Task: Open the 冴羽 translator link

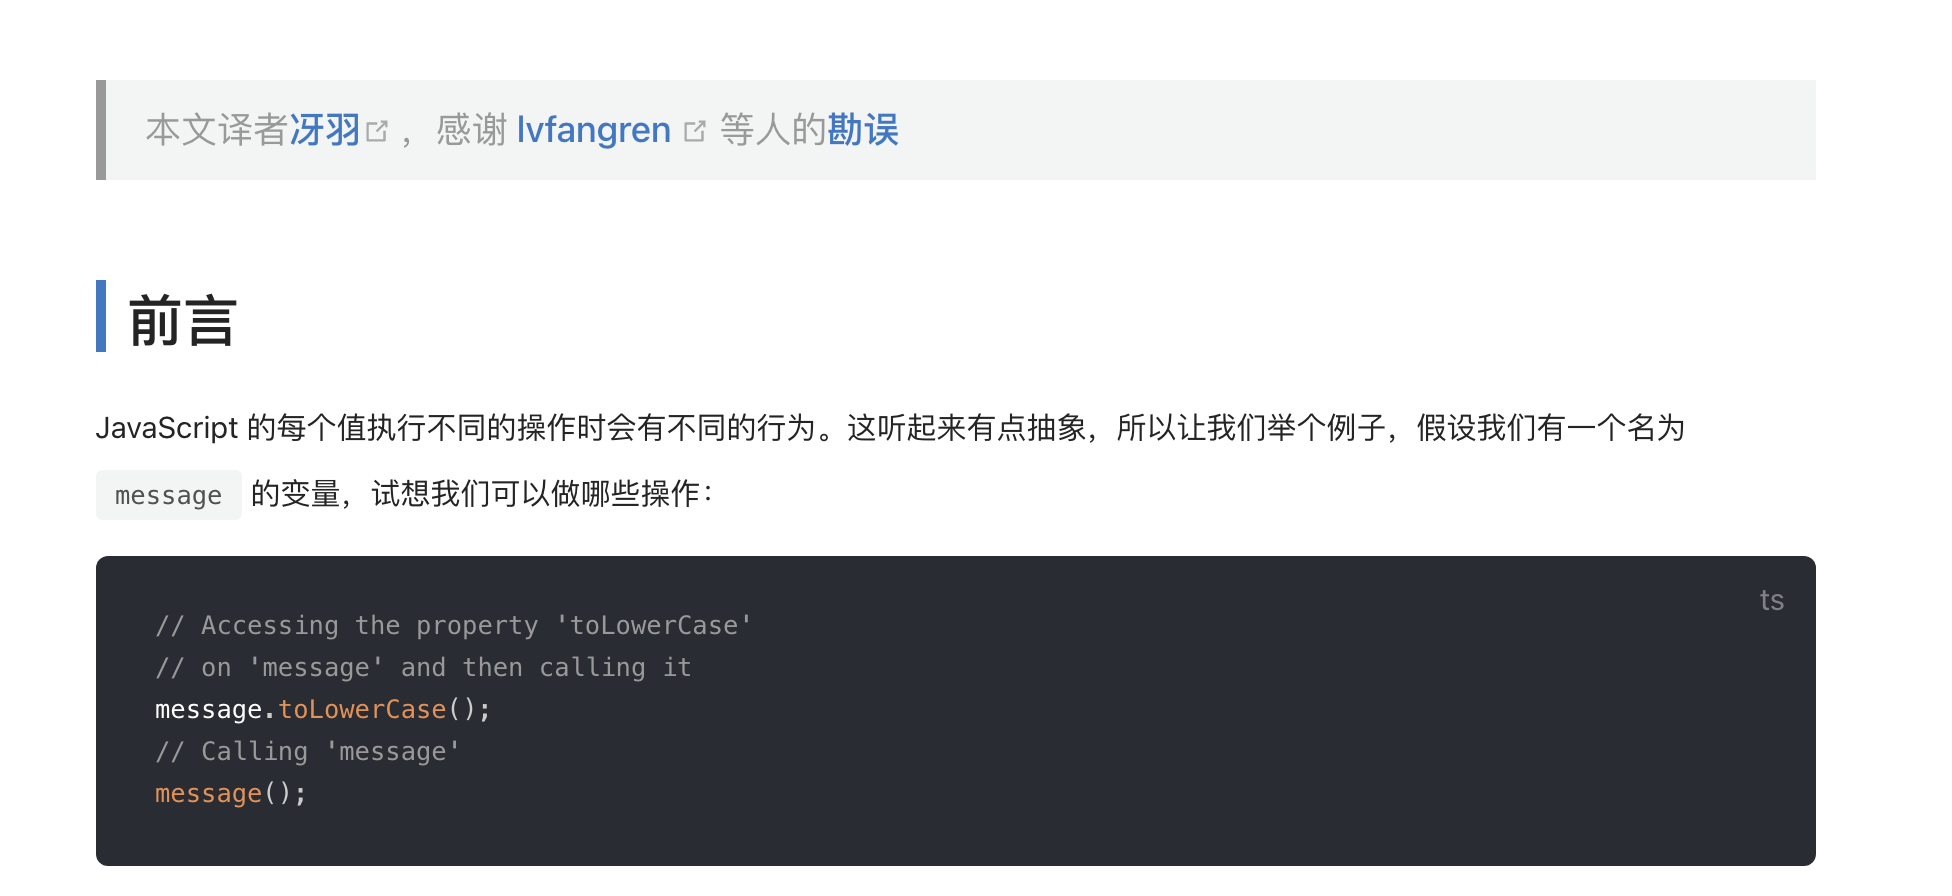Action: (x=324, y=130)
